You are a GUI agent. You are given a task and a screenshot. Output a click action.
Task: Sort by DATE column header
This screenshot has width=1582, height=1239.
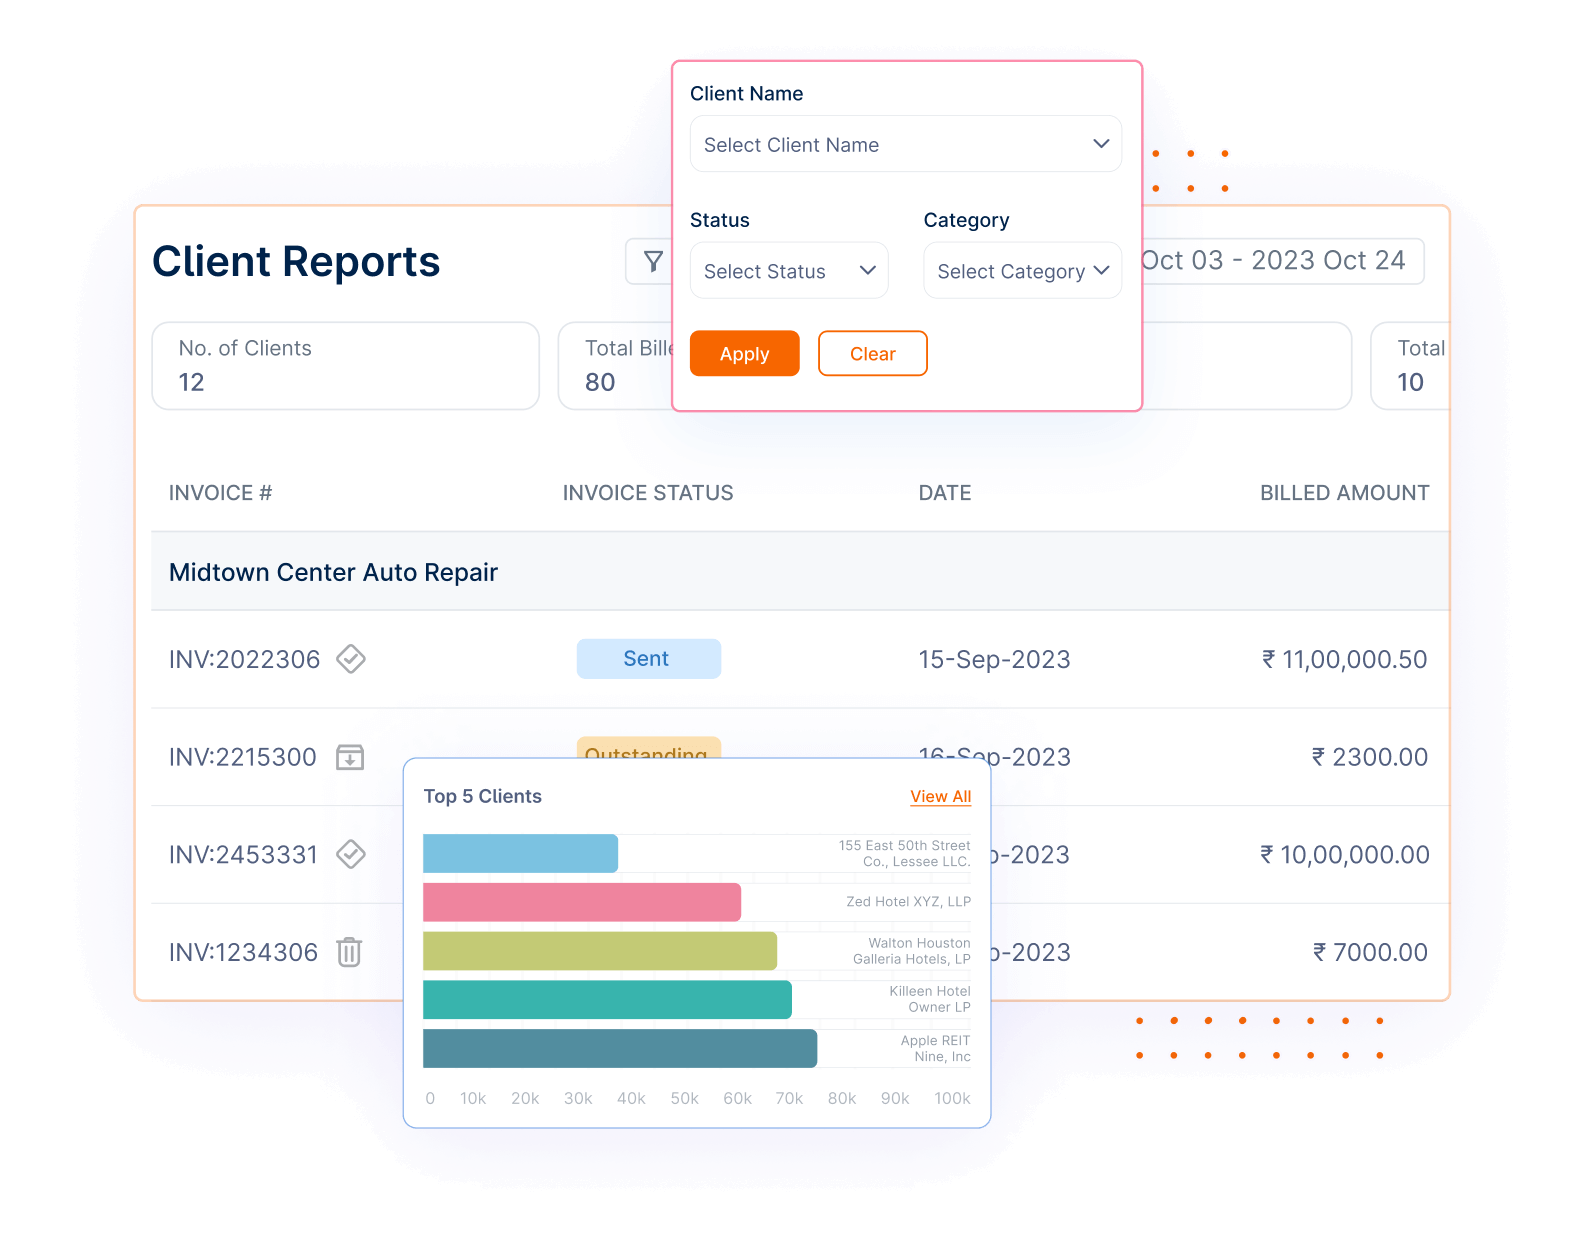945,493
